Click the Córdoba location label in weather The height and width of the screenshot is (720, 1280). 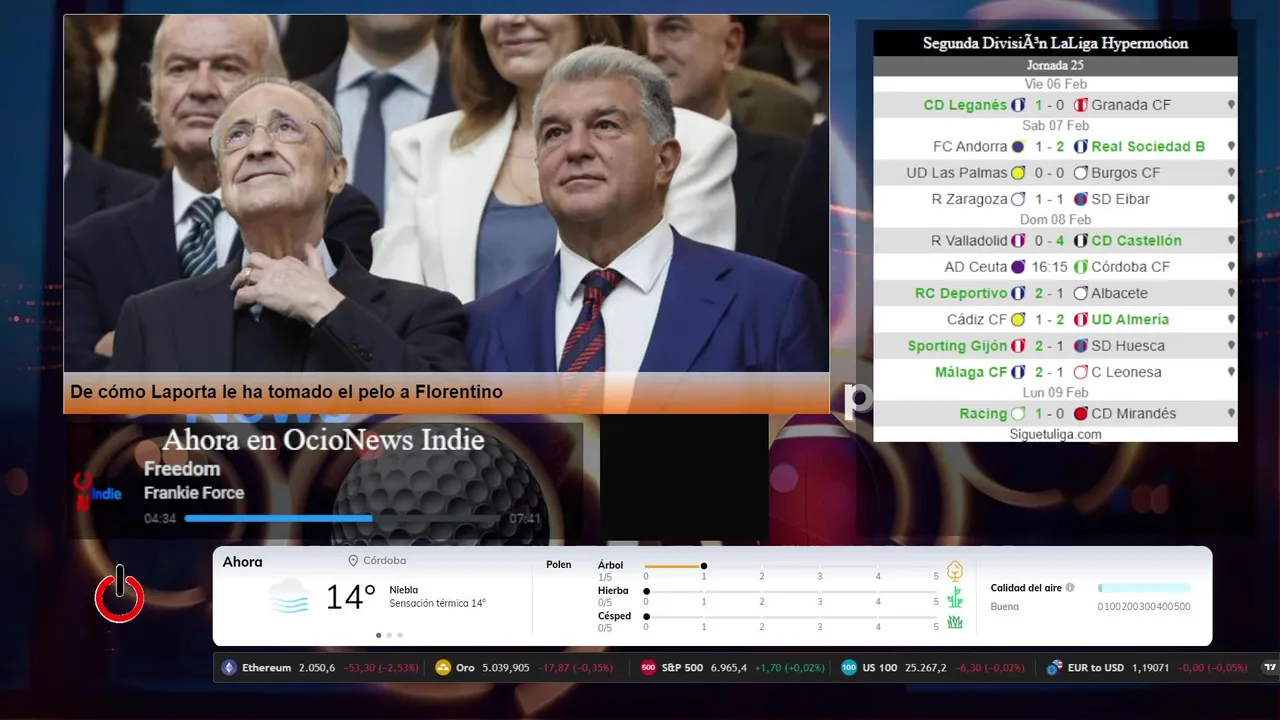(385, 561)
